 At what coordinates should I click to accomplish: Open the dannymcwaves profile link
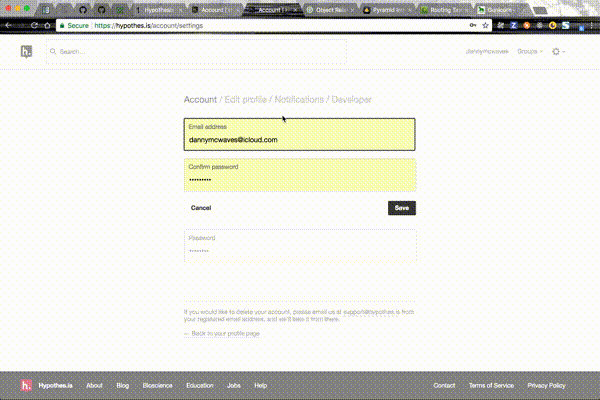pyautogui.click(x=487, y=51)
